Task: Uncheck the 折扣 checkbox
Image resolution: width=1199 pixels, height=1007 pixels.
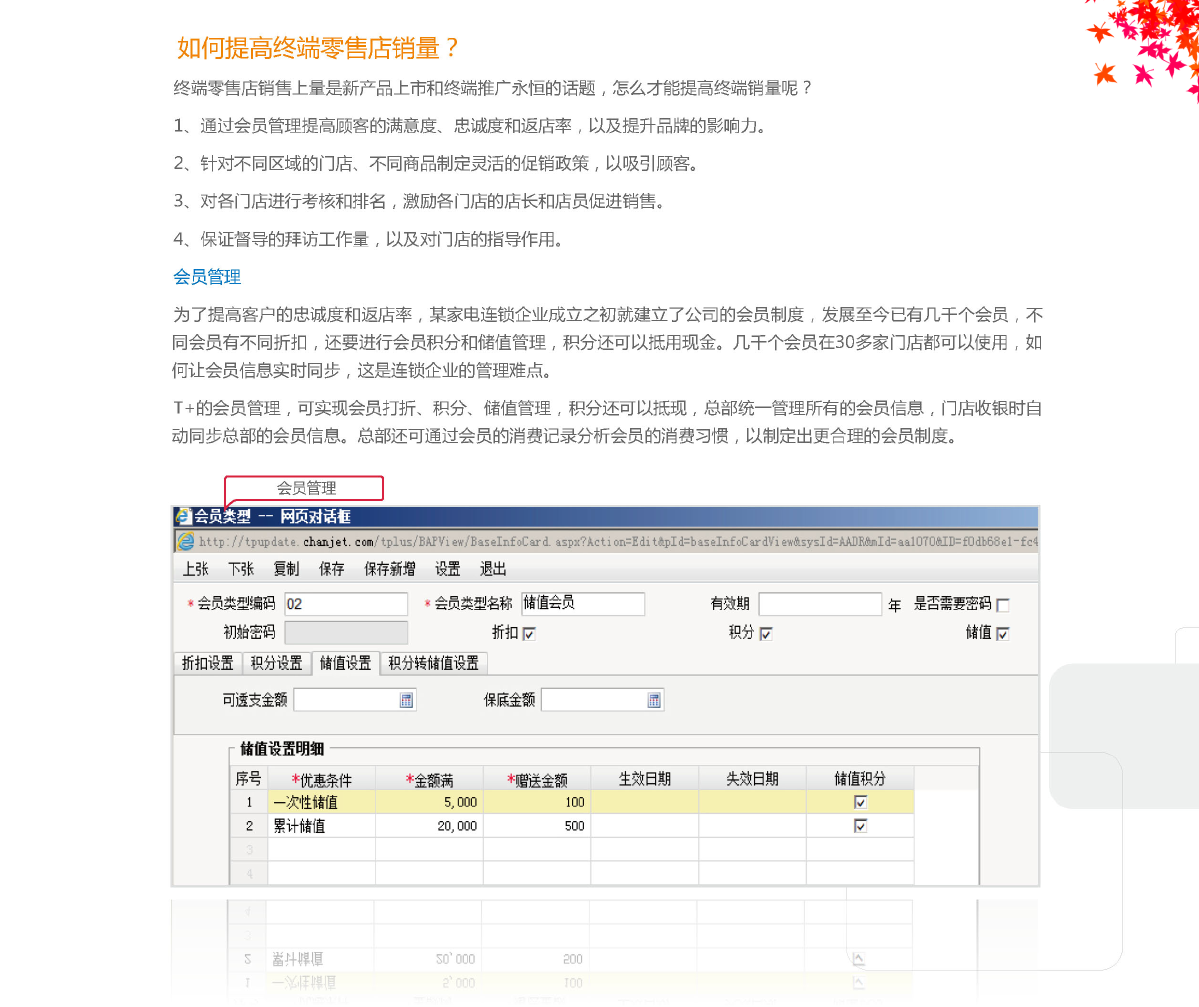Action: click(x=529, y=633)
